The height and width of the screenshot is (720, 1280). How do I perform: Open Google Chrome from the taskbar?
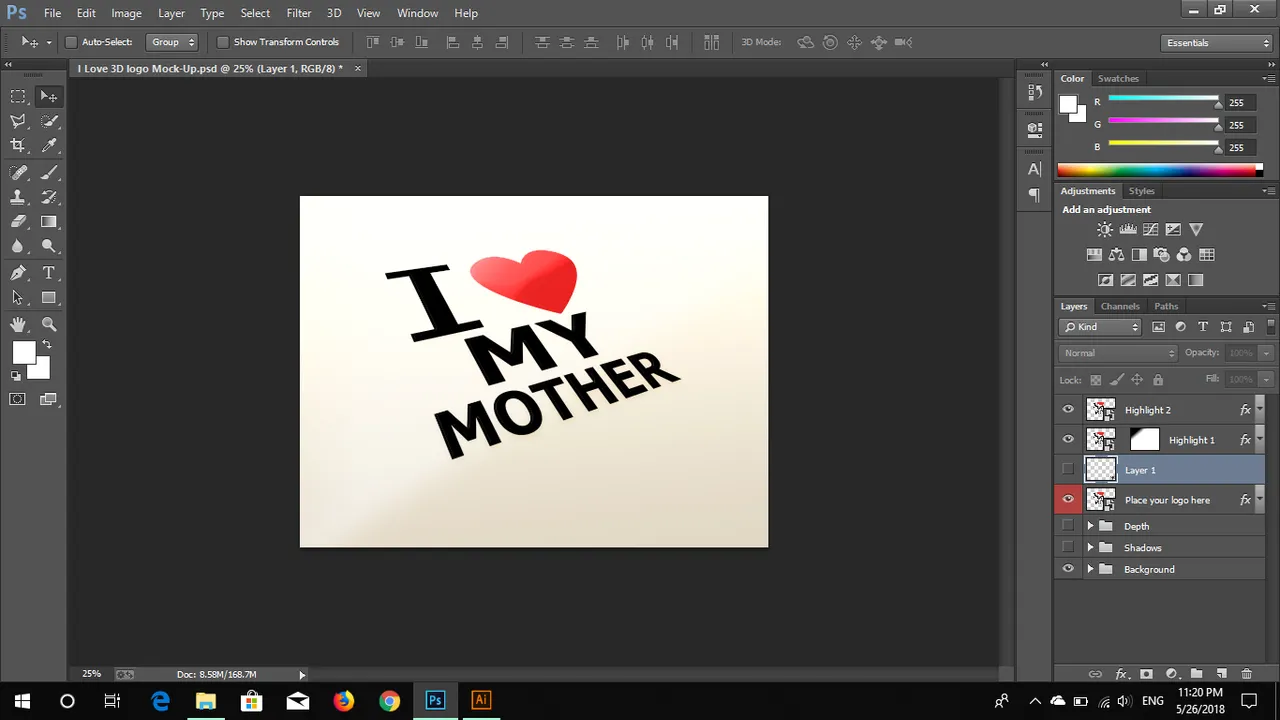pyautogui.click(x=390, y=700)
